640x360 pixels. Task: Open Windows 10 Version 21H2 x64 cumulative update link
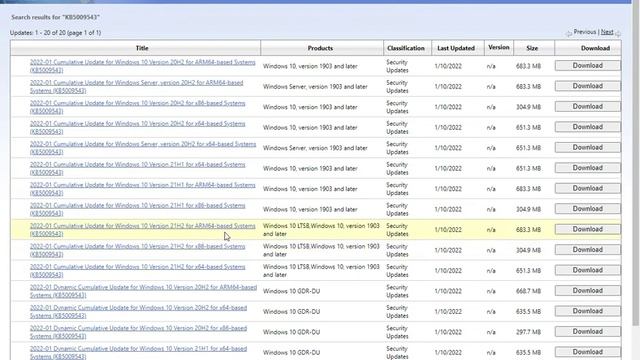click(x=138, y=270)
